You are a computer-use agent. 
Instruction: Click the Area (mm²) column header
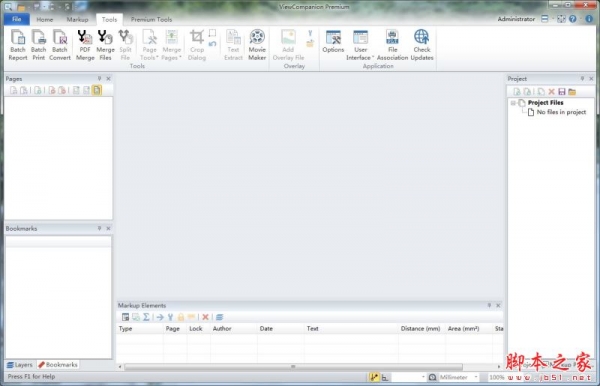coord(468,328)
